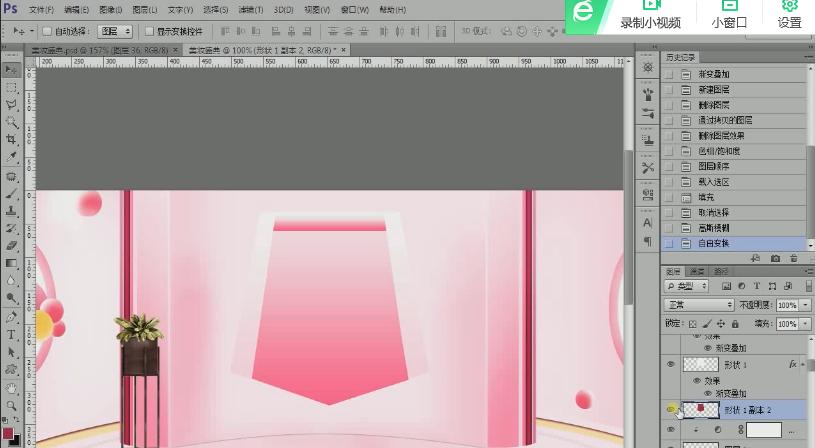This screenshot has height=448, width=815.
Task: Select the Gradient tool
Action: pos(11,263)
